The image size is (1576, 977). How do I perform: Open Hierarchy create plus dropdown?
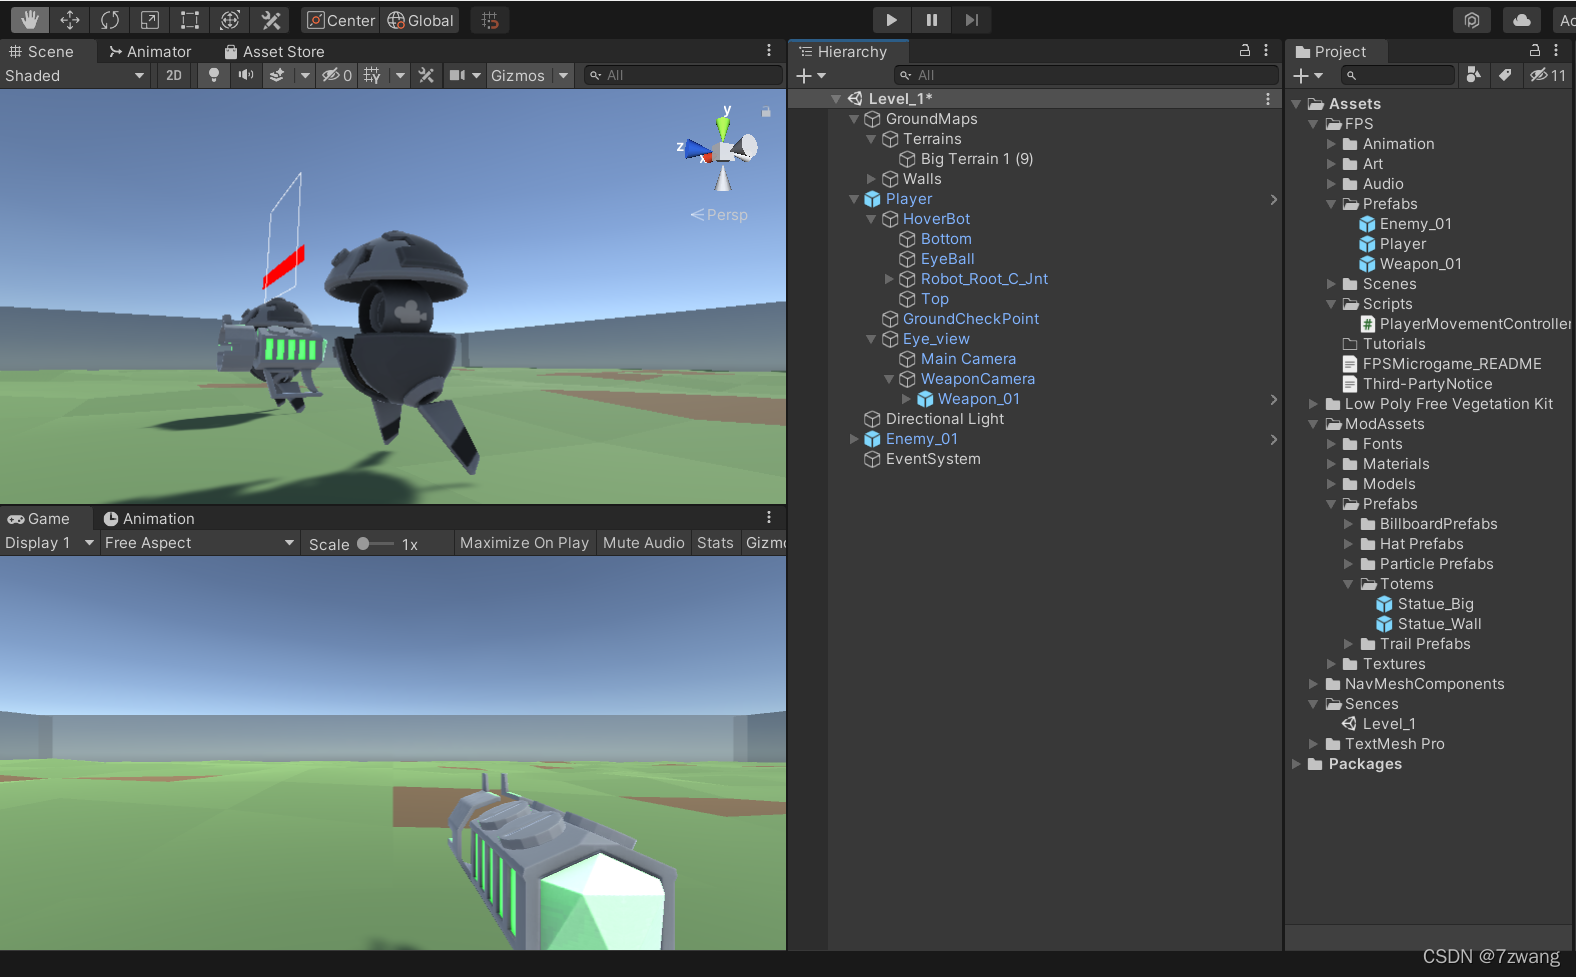(811, 75)
